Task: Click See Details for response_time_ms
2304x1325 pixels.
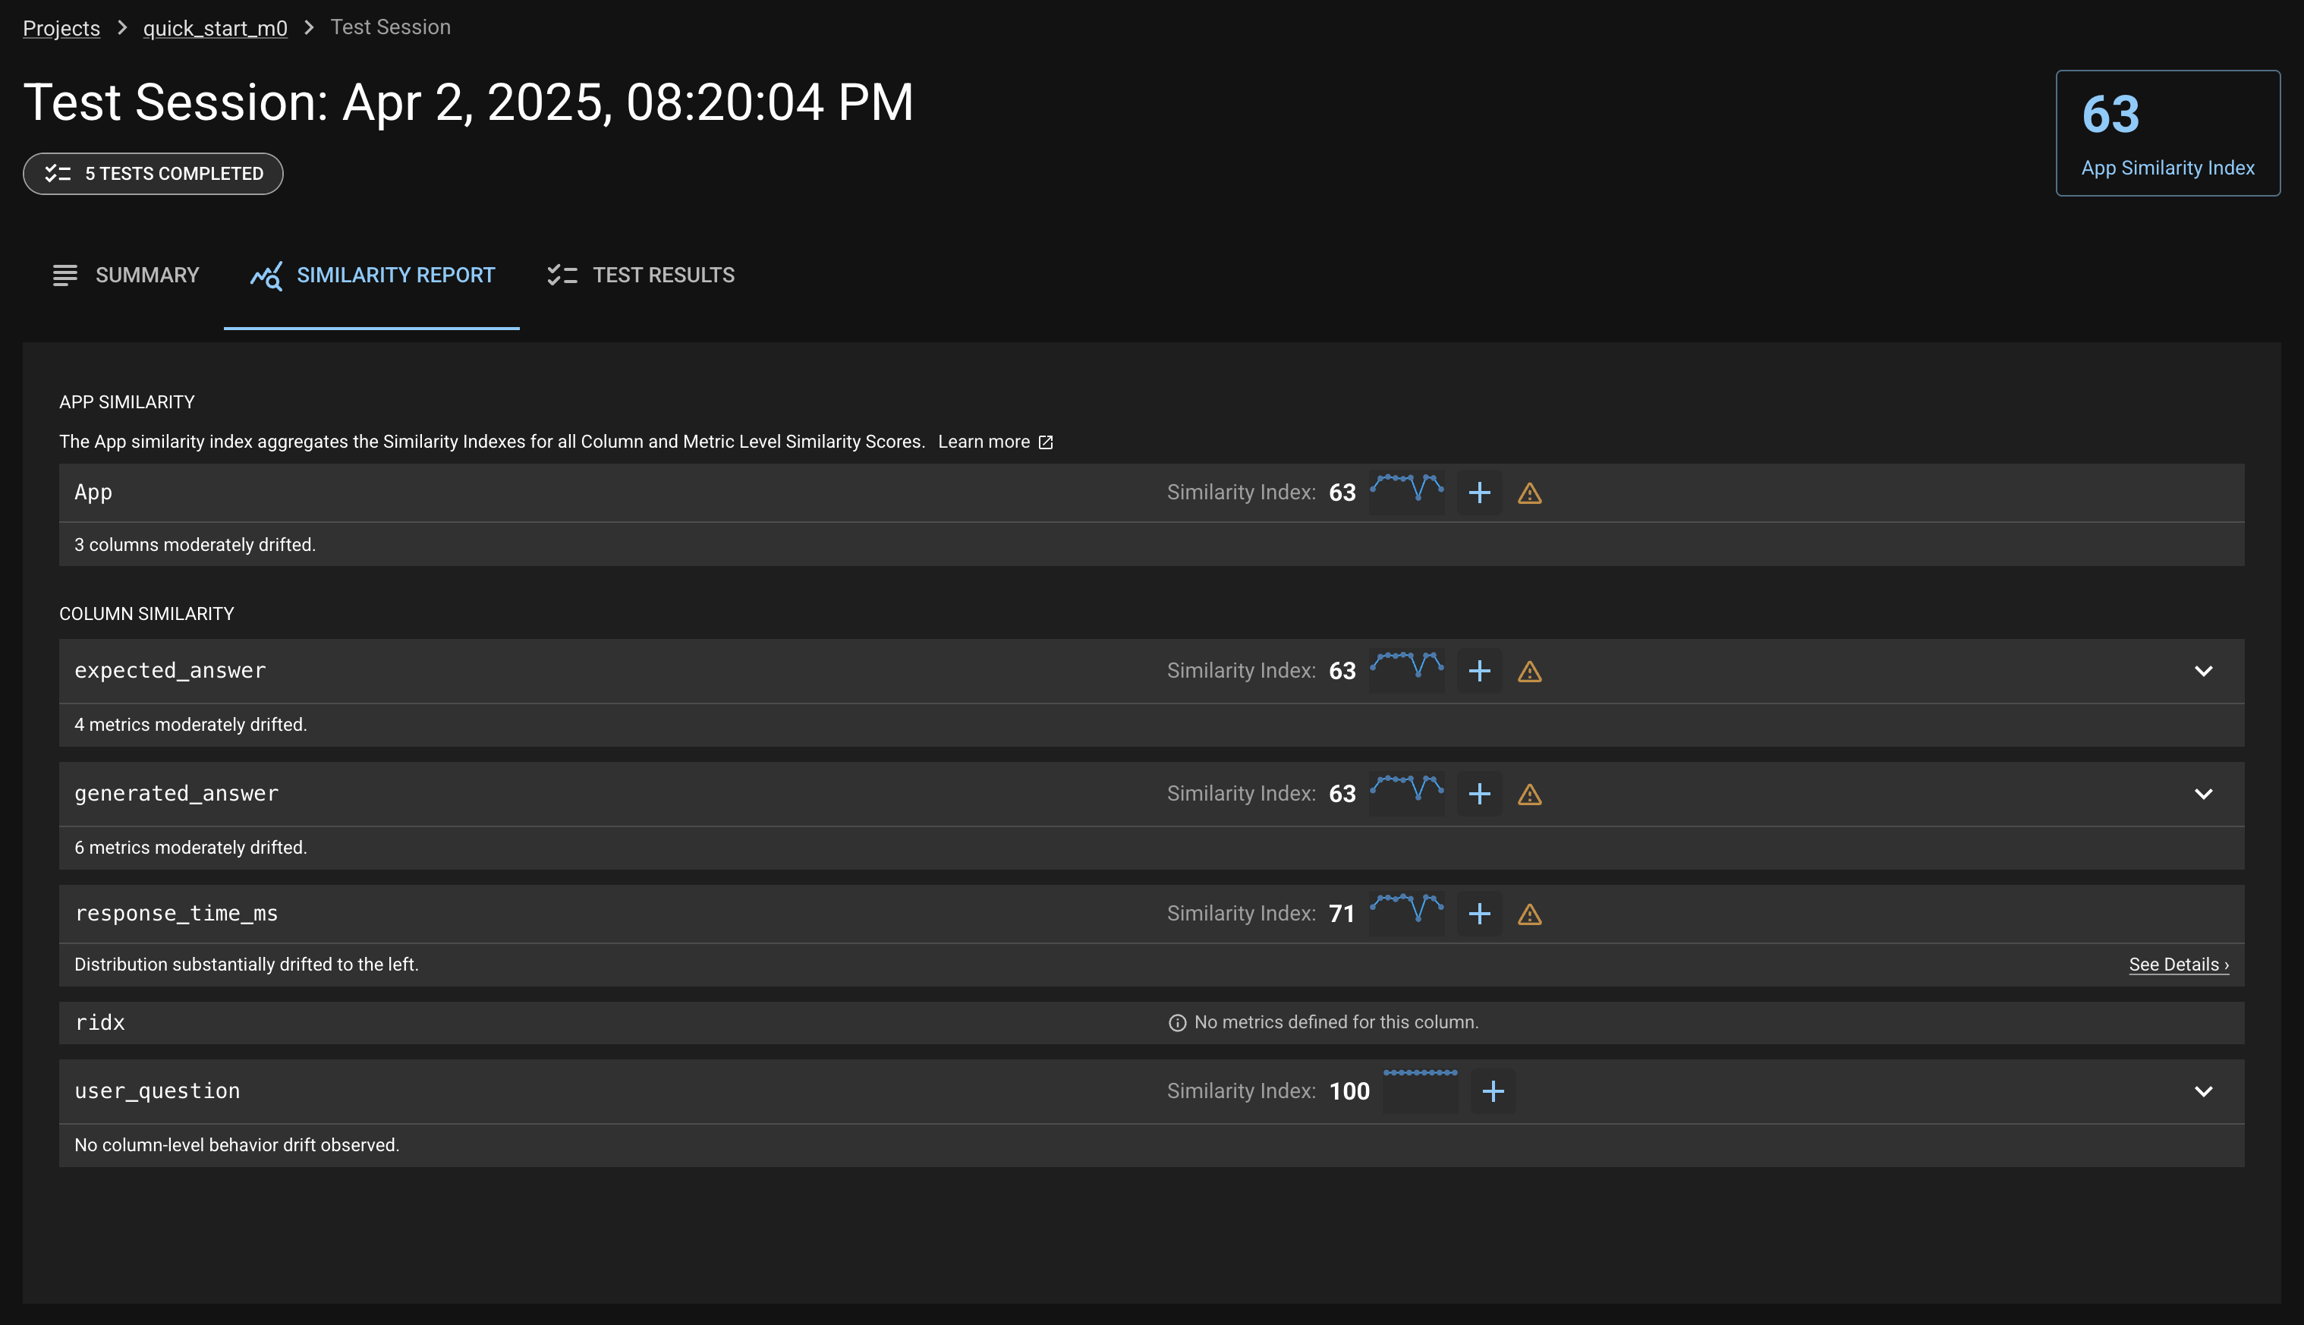Action: coord(2178,965)
